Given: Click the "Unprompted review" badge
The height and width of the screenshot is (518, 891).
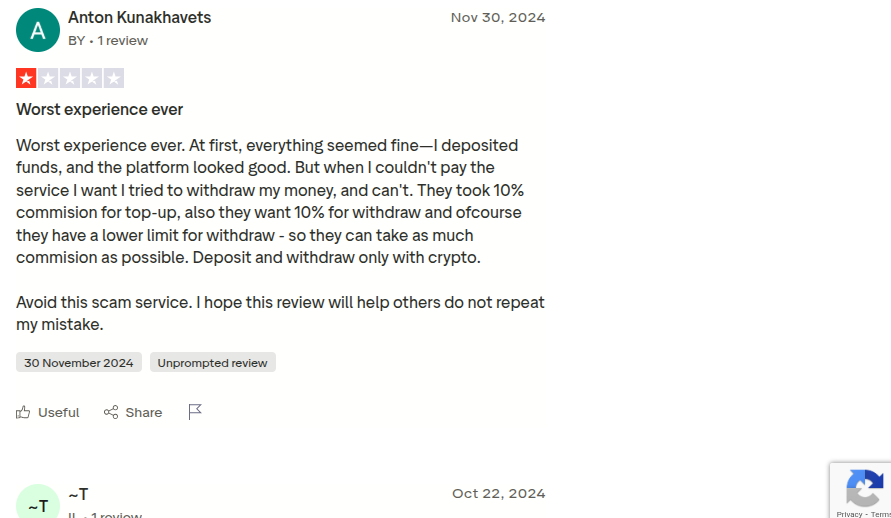Looking at the screenshot, I should point(212,363).
